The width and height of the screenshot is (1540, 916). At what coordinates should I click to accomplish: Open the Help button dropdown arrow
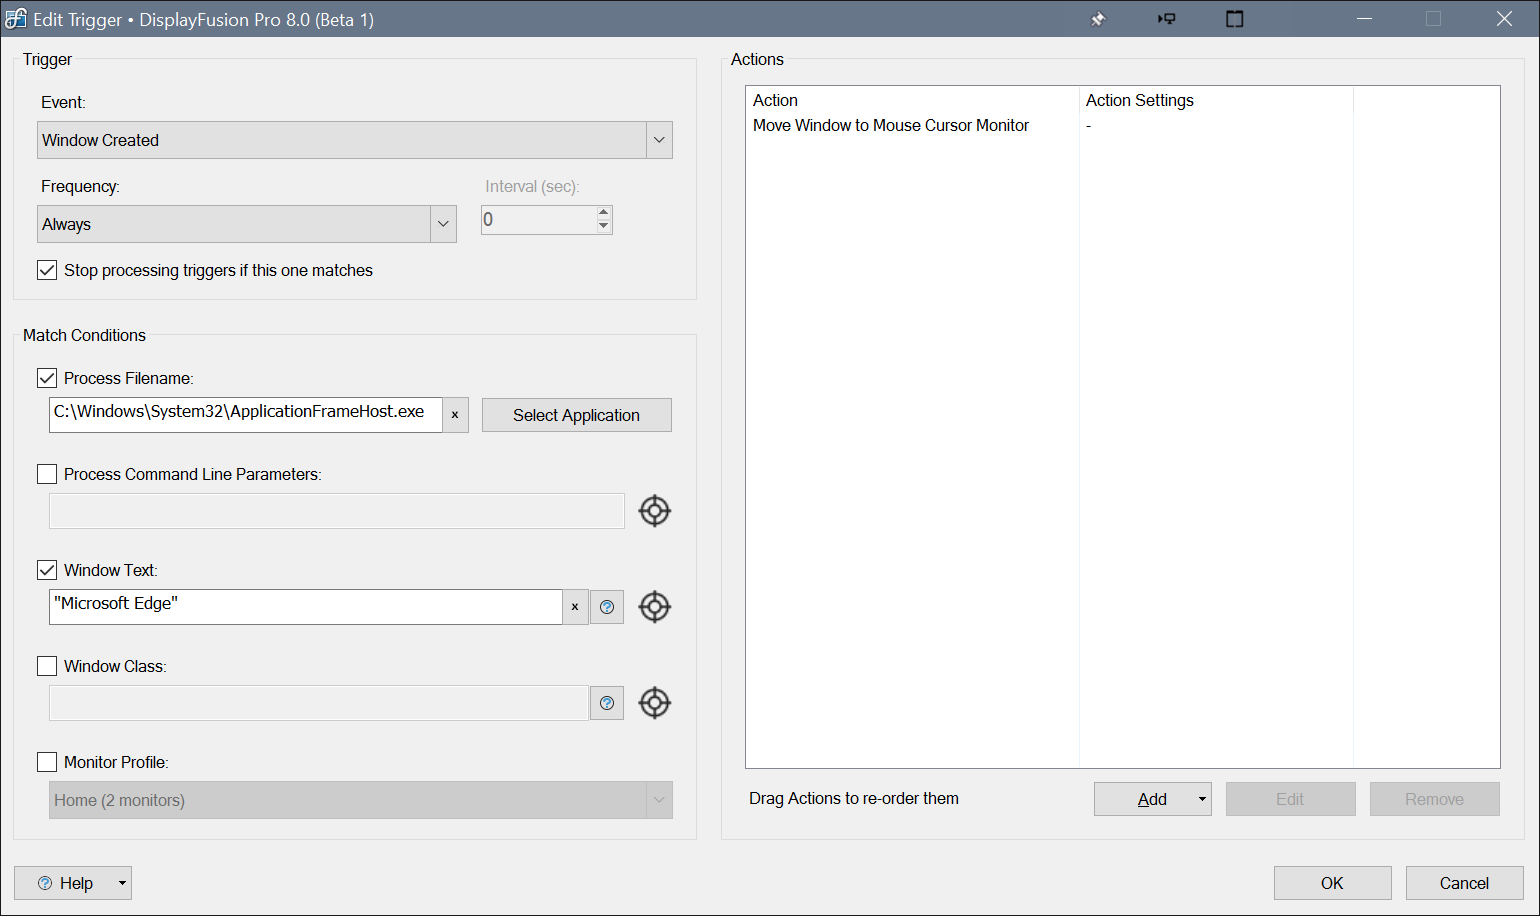pos(122,883)
